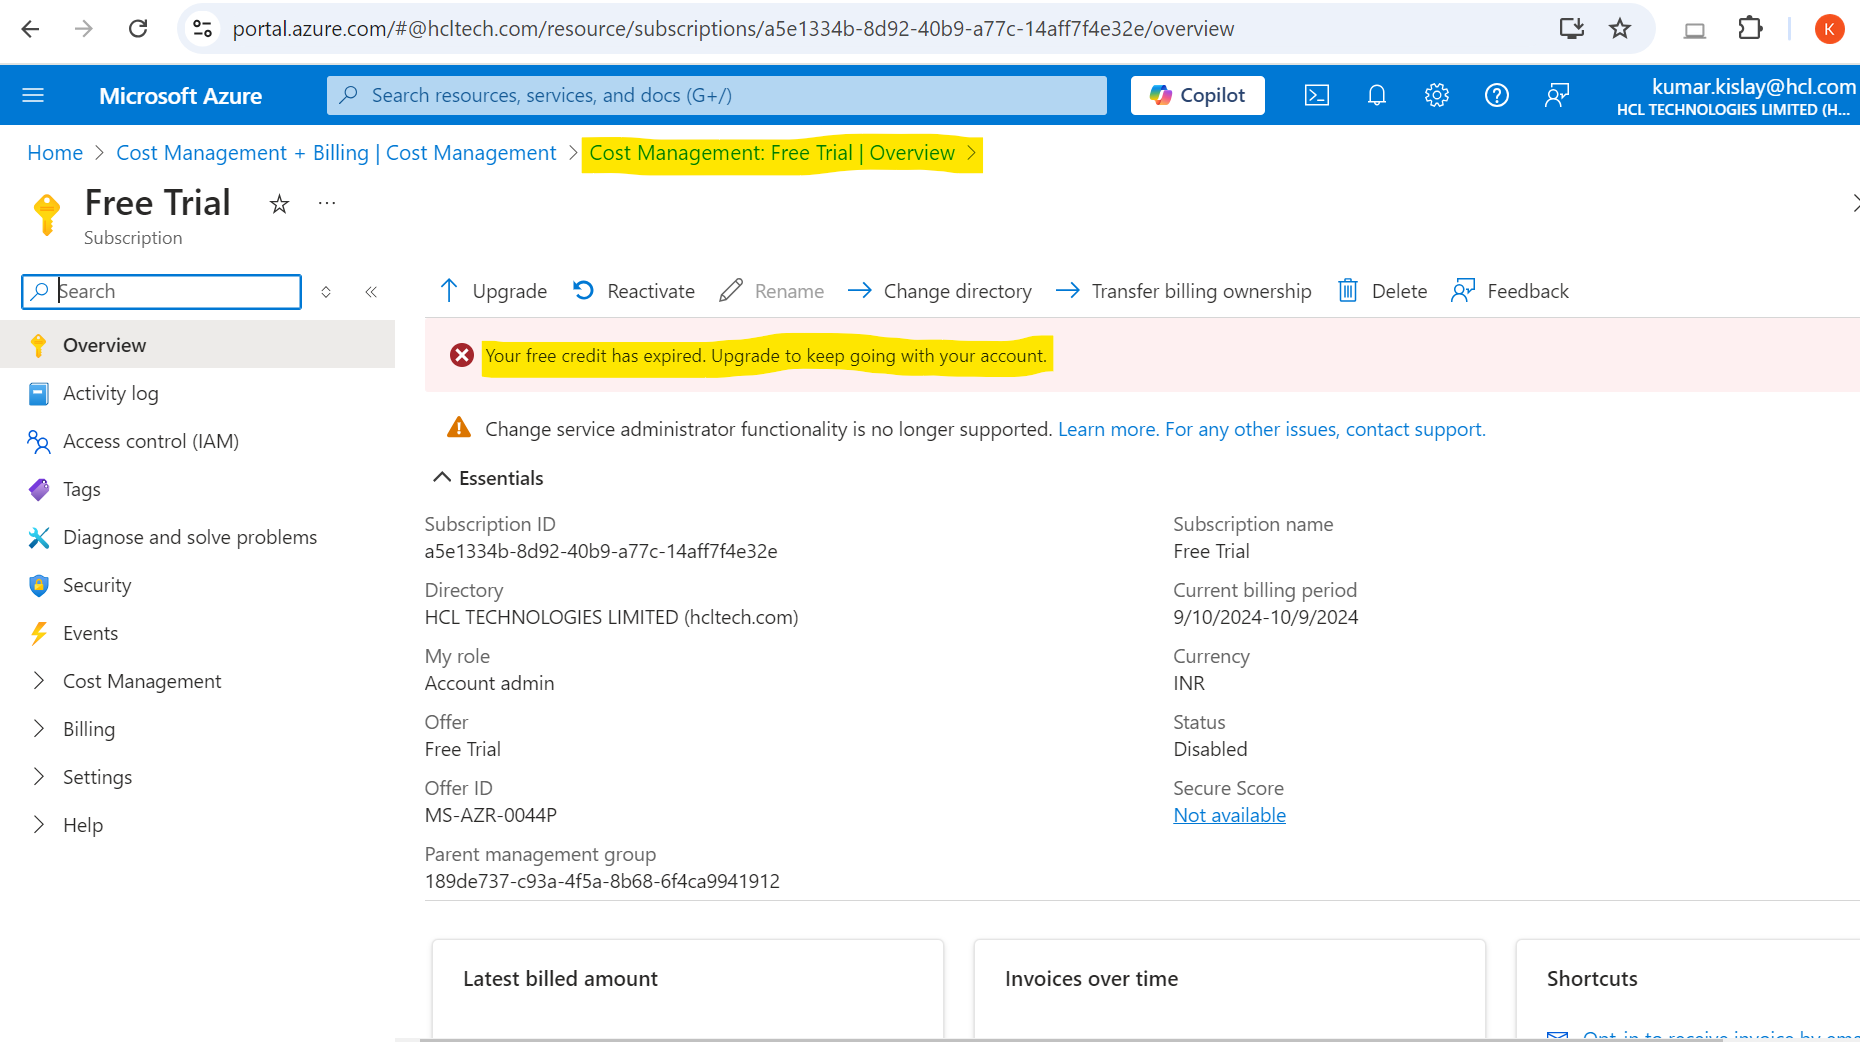Click the Latest billed amount card
The height and width of the screenshot is (1042, 1860).
pyautogui.click(x=688, y=989)
